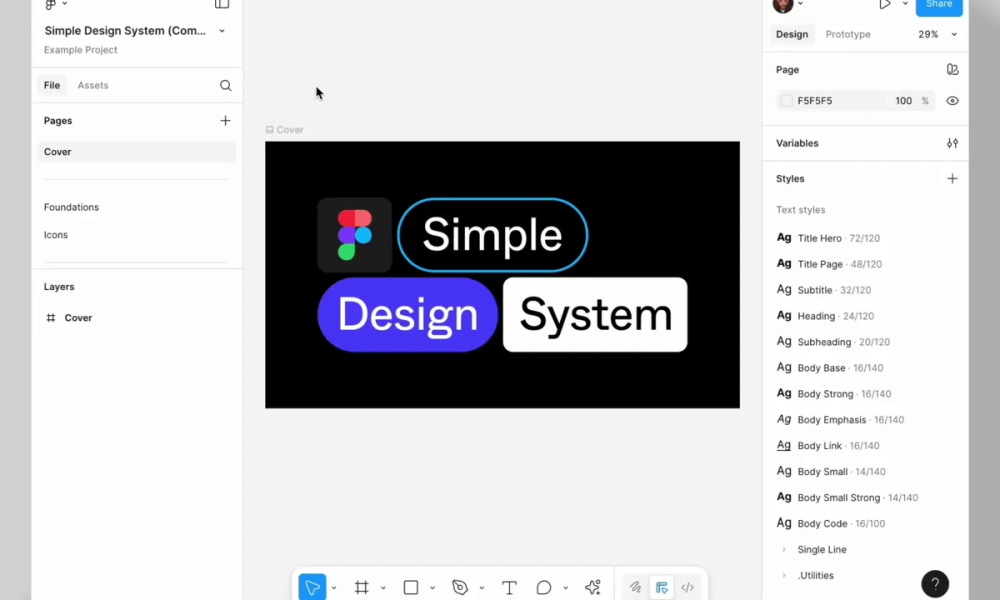
Task: Toggle page background visibility eye icon
Action: 952,101
